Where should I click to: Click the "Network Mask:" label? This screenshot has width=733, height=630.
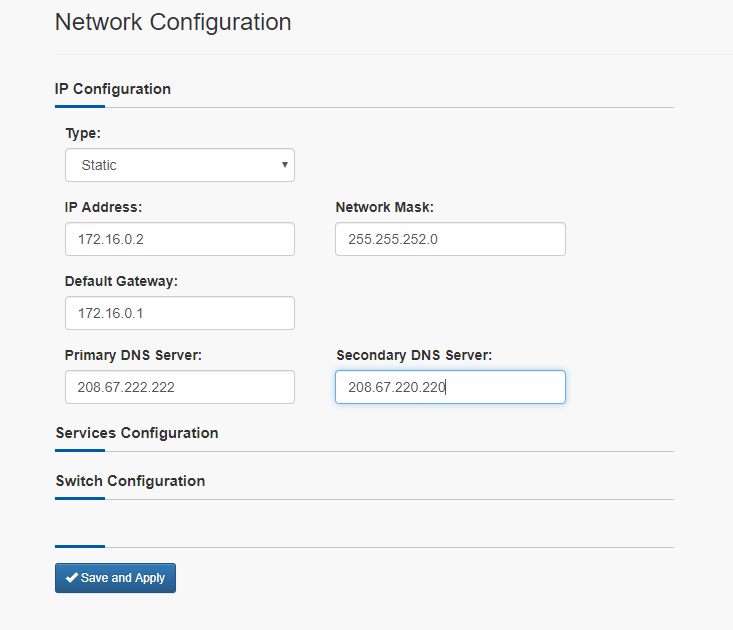click(x=385, y=207)
